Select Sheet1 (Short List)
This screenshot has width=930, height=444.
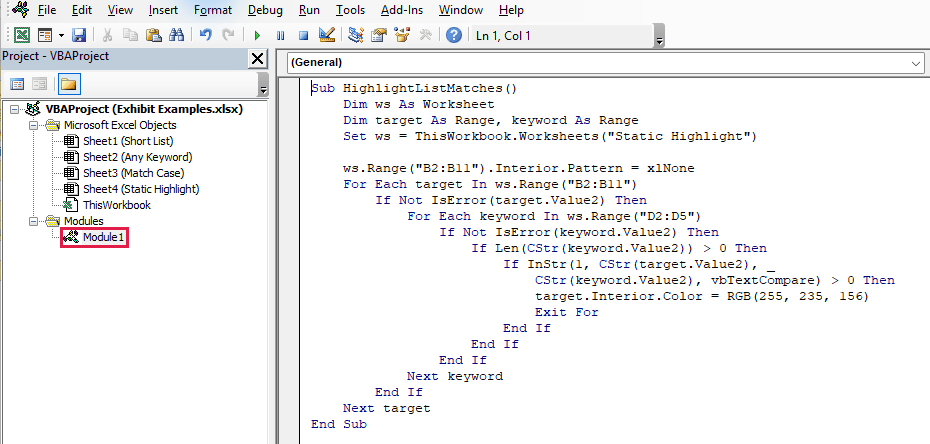coord(128,141)
